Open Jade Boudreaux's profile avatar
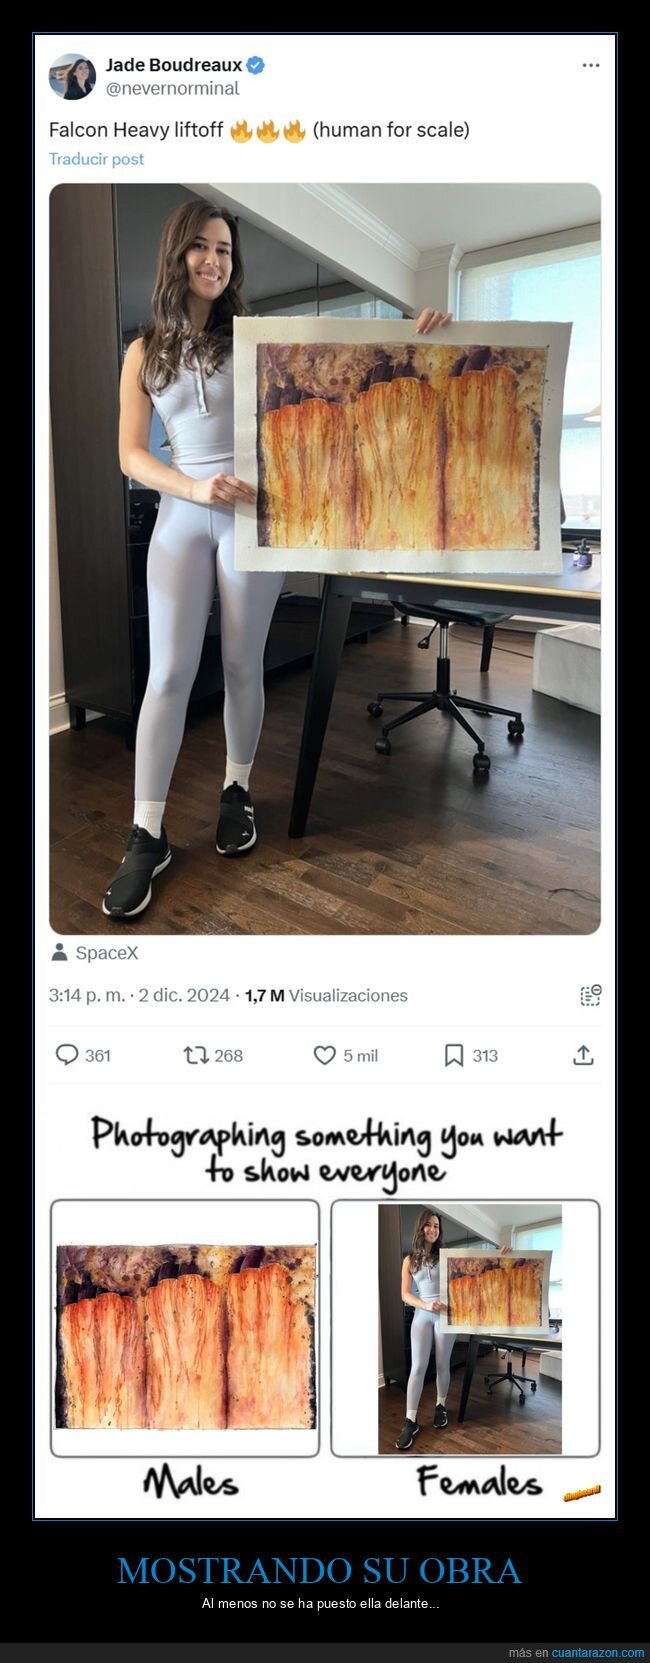The width and height of the screenshot is (650, 1663). point(72,77)
